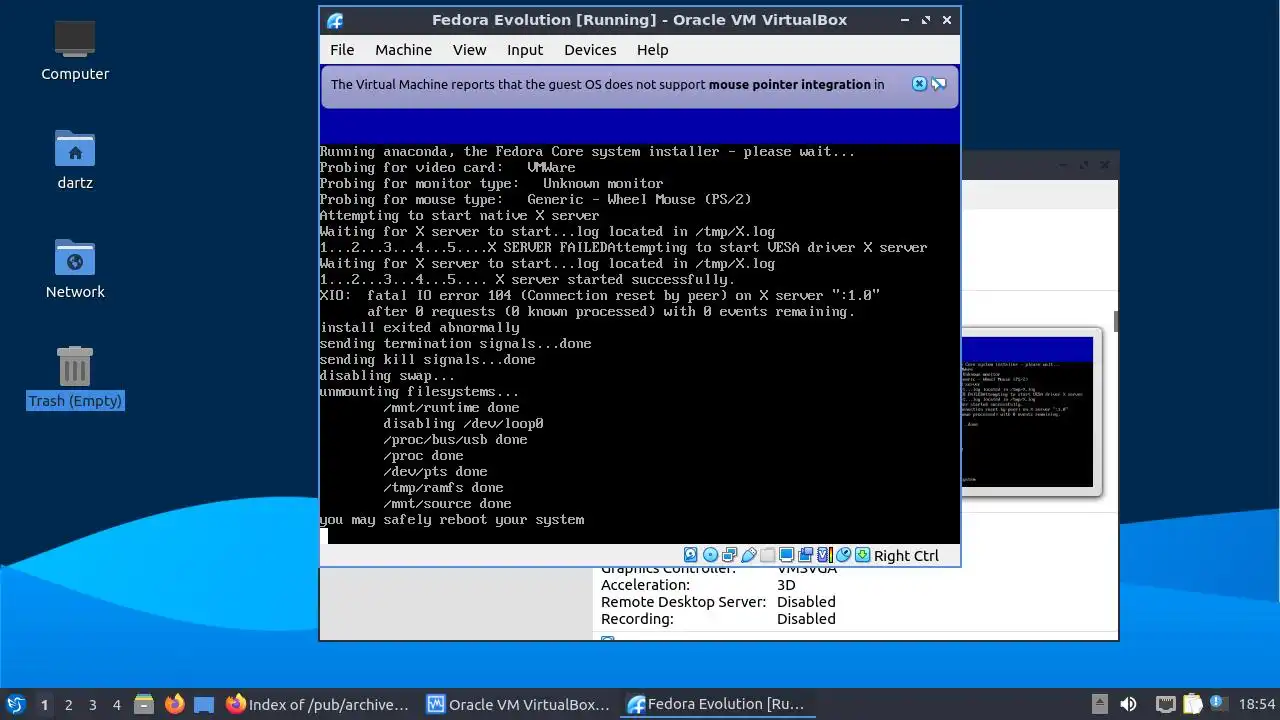Screen dimensions: 1280x720
Task: Switch to workspace 3
Action: coord(92,704)
